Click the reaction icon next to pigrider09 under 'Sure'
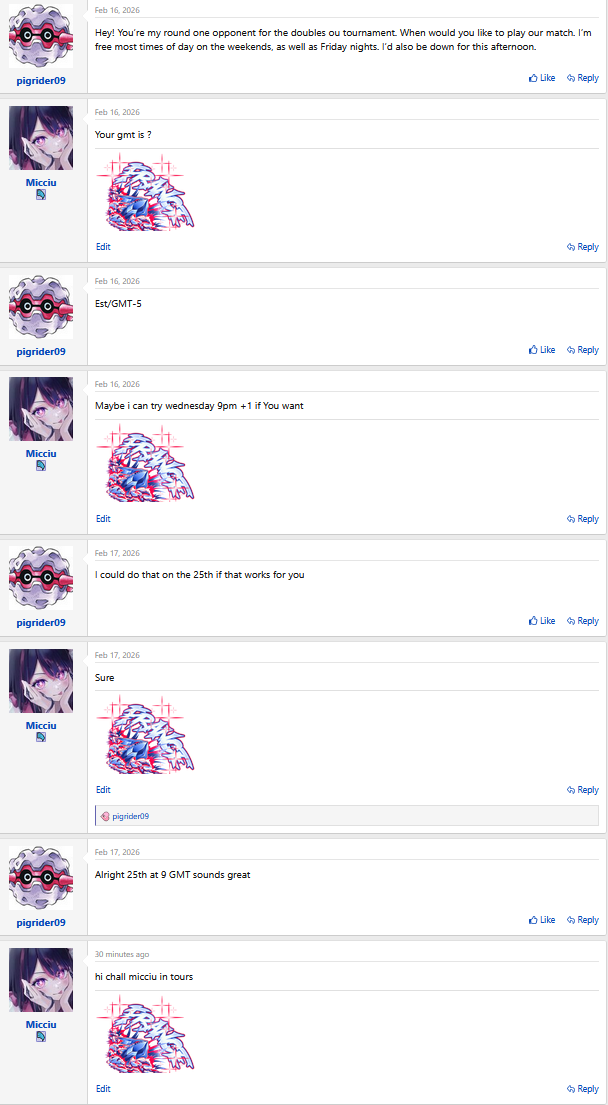This screenshot has width=608, height=1105. 105,816
